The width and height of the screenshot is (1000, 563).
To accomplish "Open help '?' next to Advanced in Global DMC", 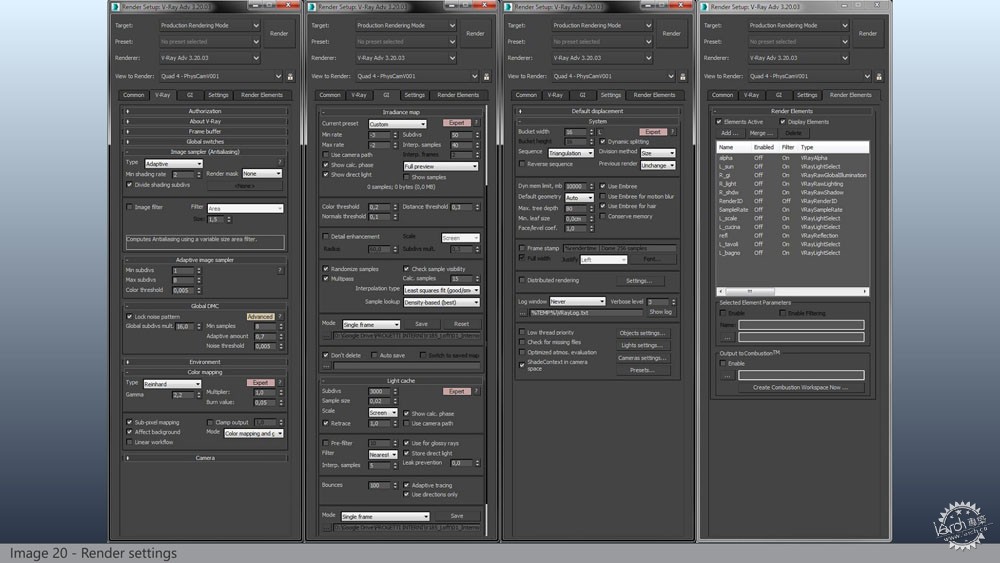I will [280, 316].
